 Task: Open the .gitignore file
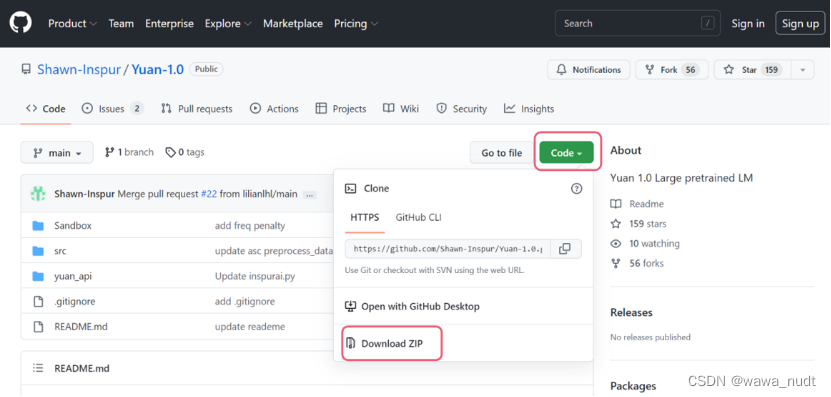(75, 302)
